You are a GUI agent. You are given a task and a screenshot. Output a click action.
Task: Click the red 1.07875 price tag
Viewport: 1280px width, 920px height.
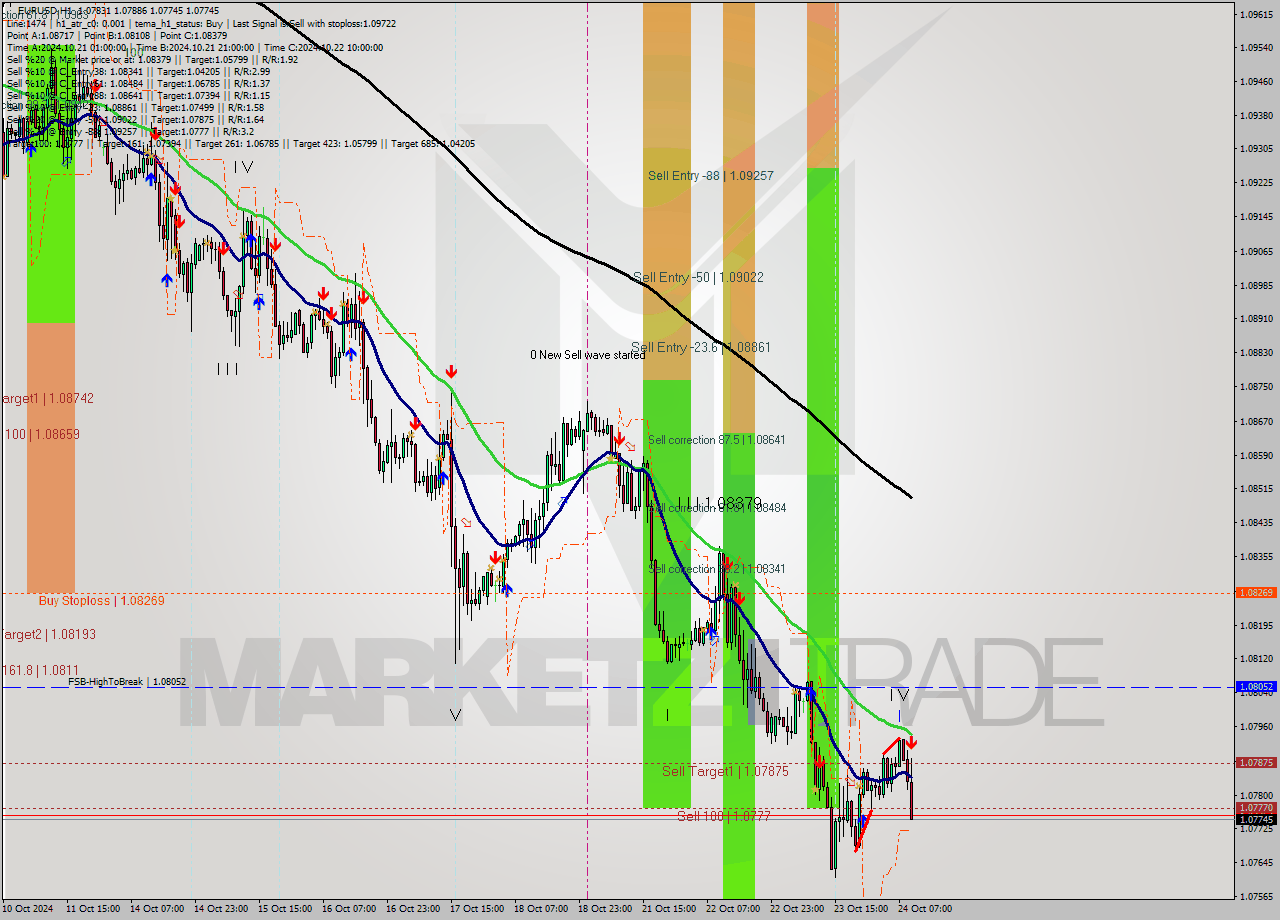(1256, 762)
